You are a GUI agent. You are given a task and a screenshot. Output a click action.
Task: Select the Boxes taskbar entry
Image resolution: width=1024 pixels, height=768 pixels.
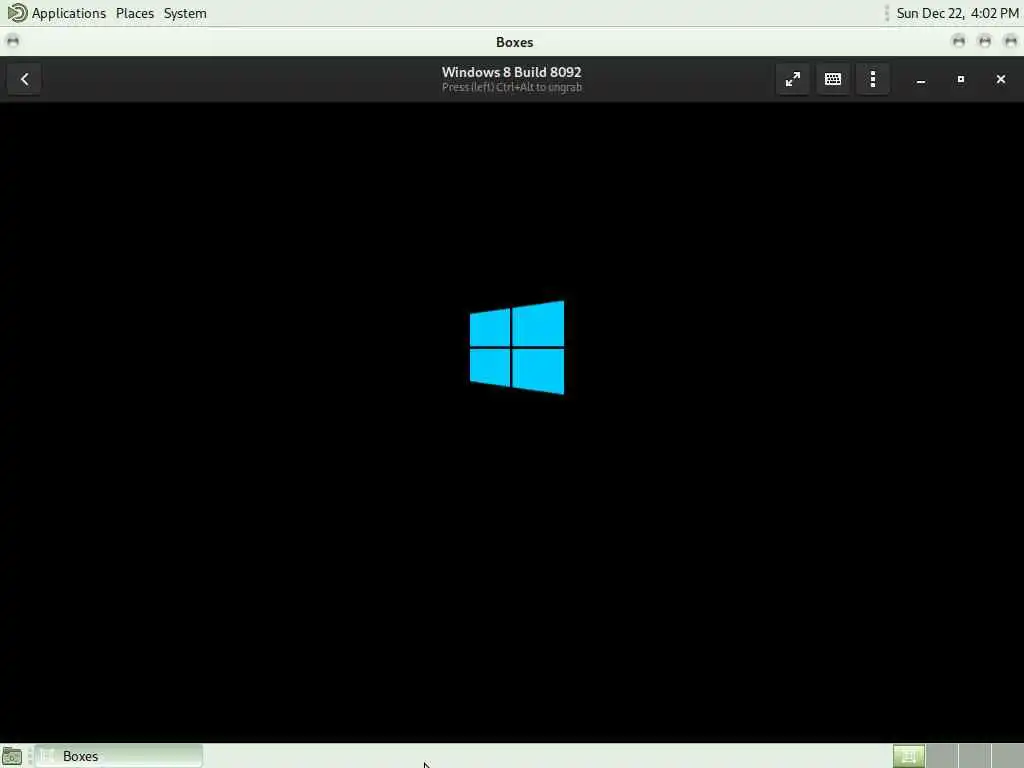(x=119, y=756)
